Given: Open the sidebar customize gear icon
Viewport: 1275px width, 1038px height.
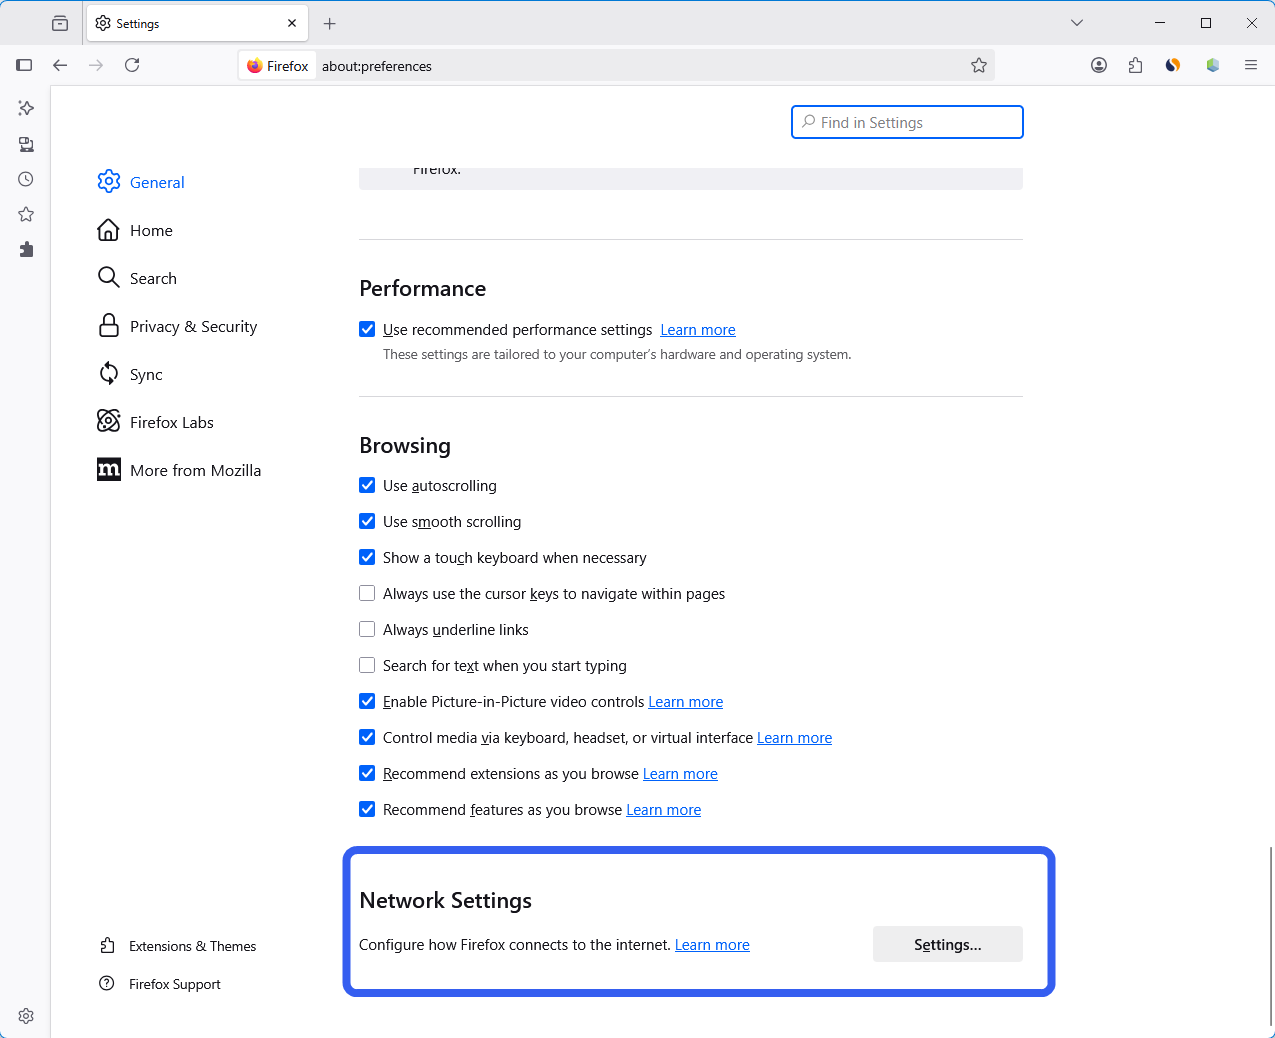Looking at the screenshot, I should tap(26, 1016).
